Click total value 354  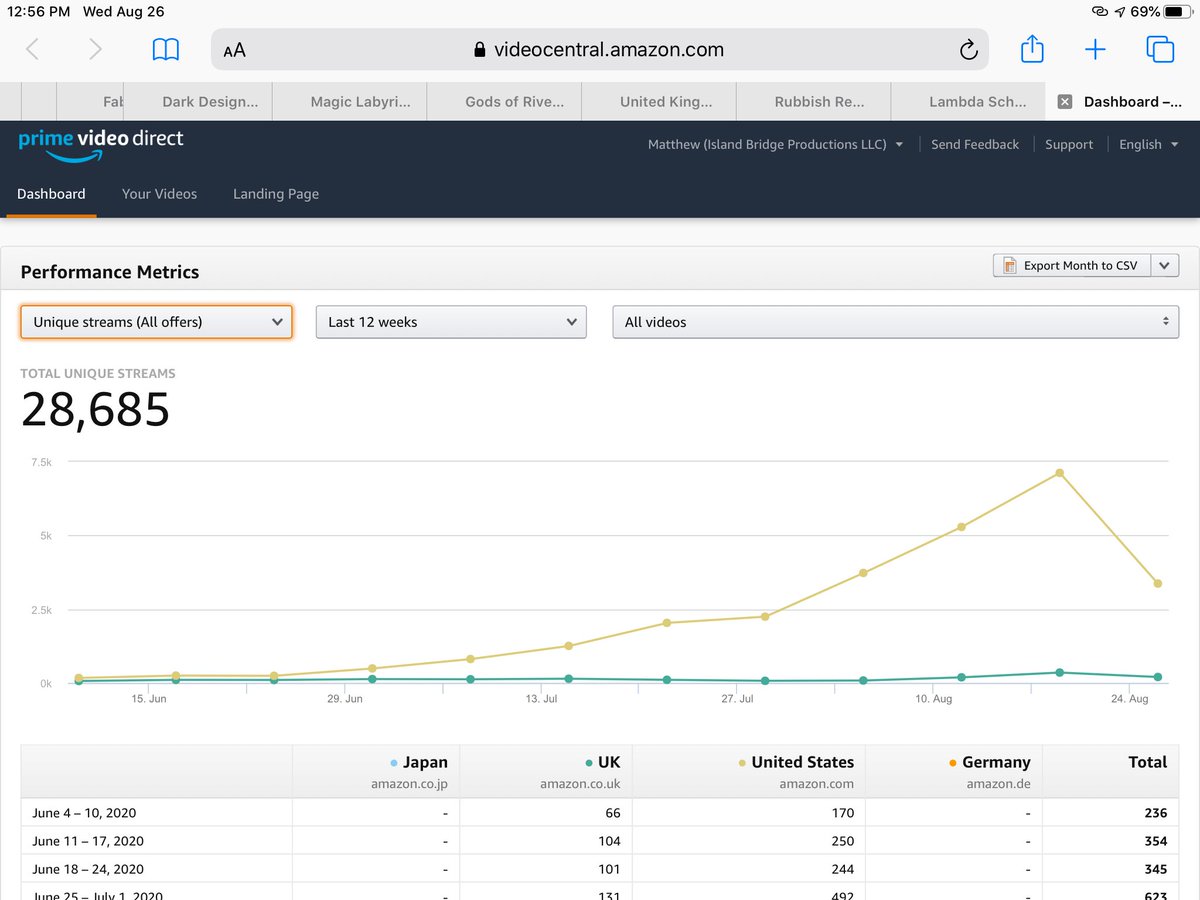click(1155, 841)
